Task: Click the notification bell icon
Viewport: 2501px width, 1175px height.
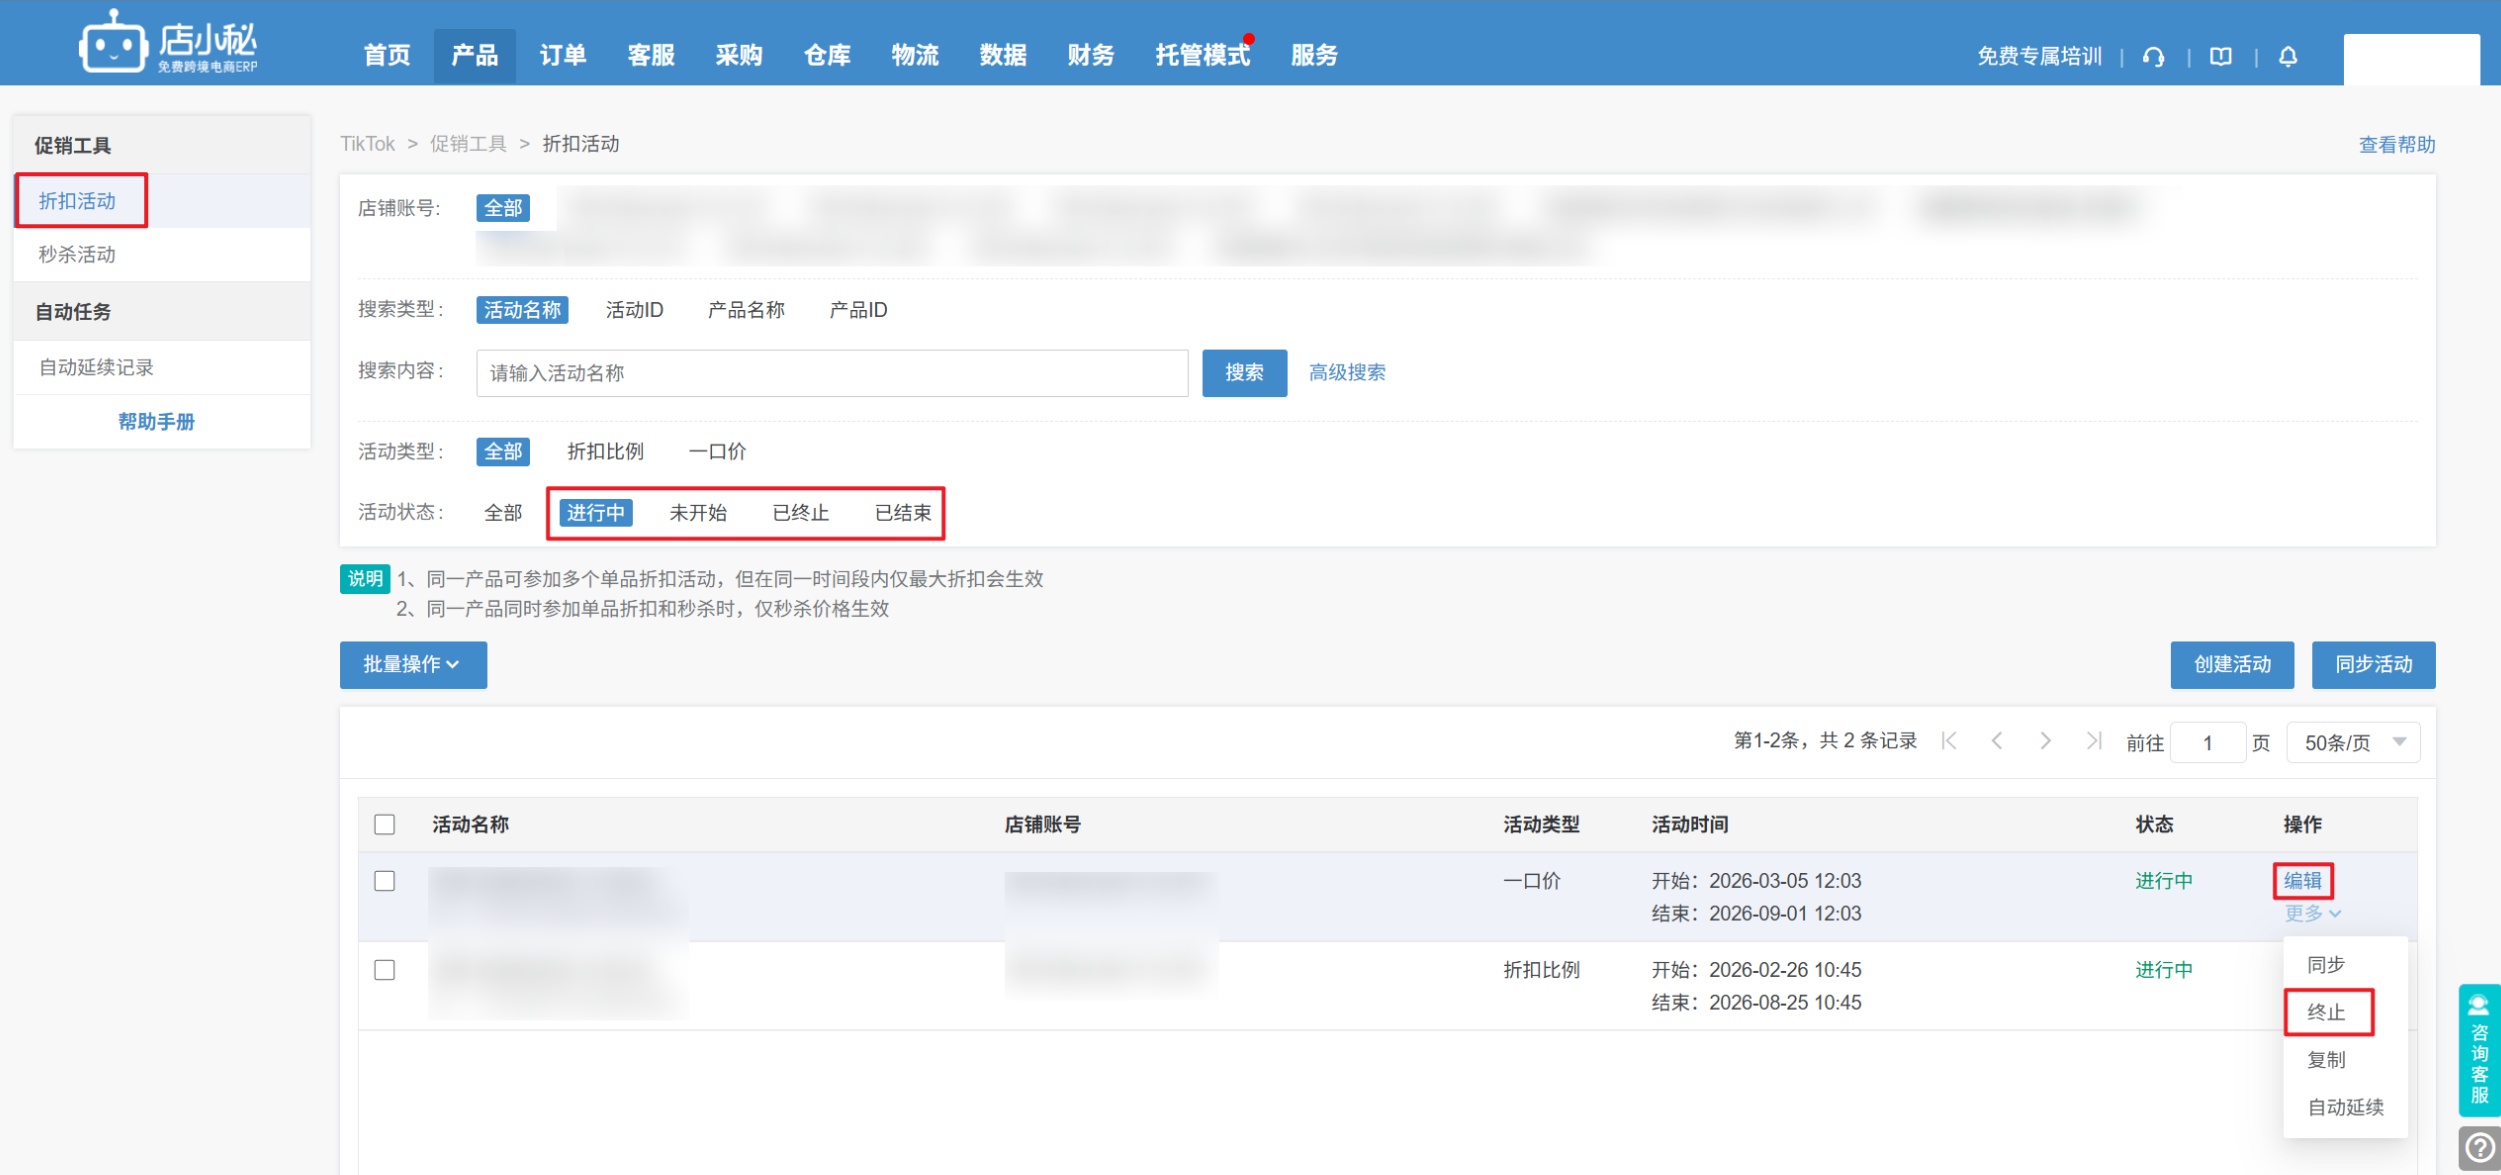Action: tap(2288, 57)
